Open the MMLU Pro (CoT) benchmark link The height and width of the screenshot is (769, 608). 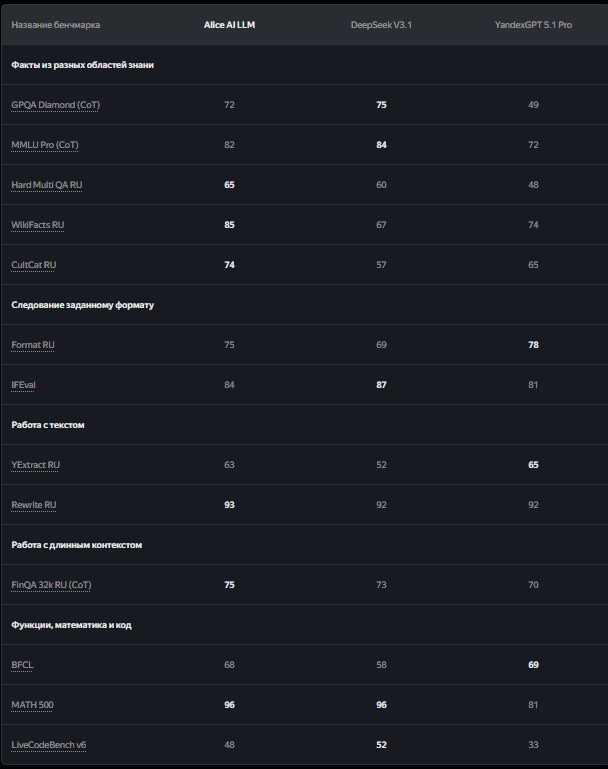pos(44,145)
